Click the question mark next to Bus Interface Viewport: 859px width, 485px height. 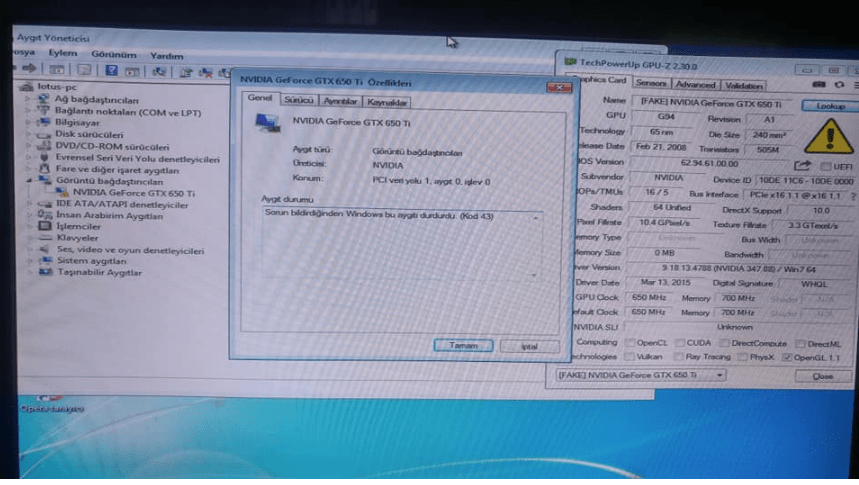coord(853,196)
